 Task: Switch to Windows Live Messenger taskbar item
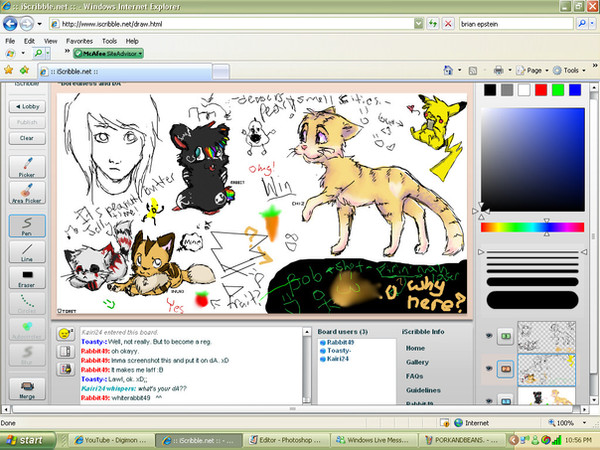tap(372, 440)
